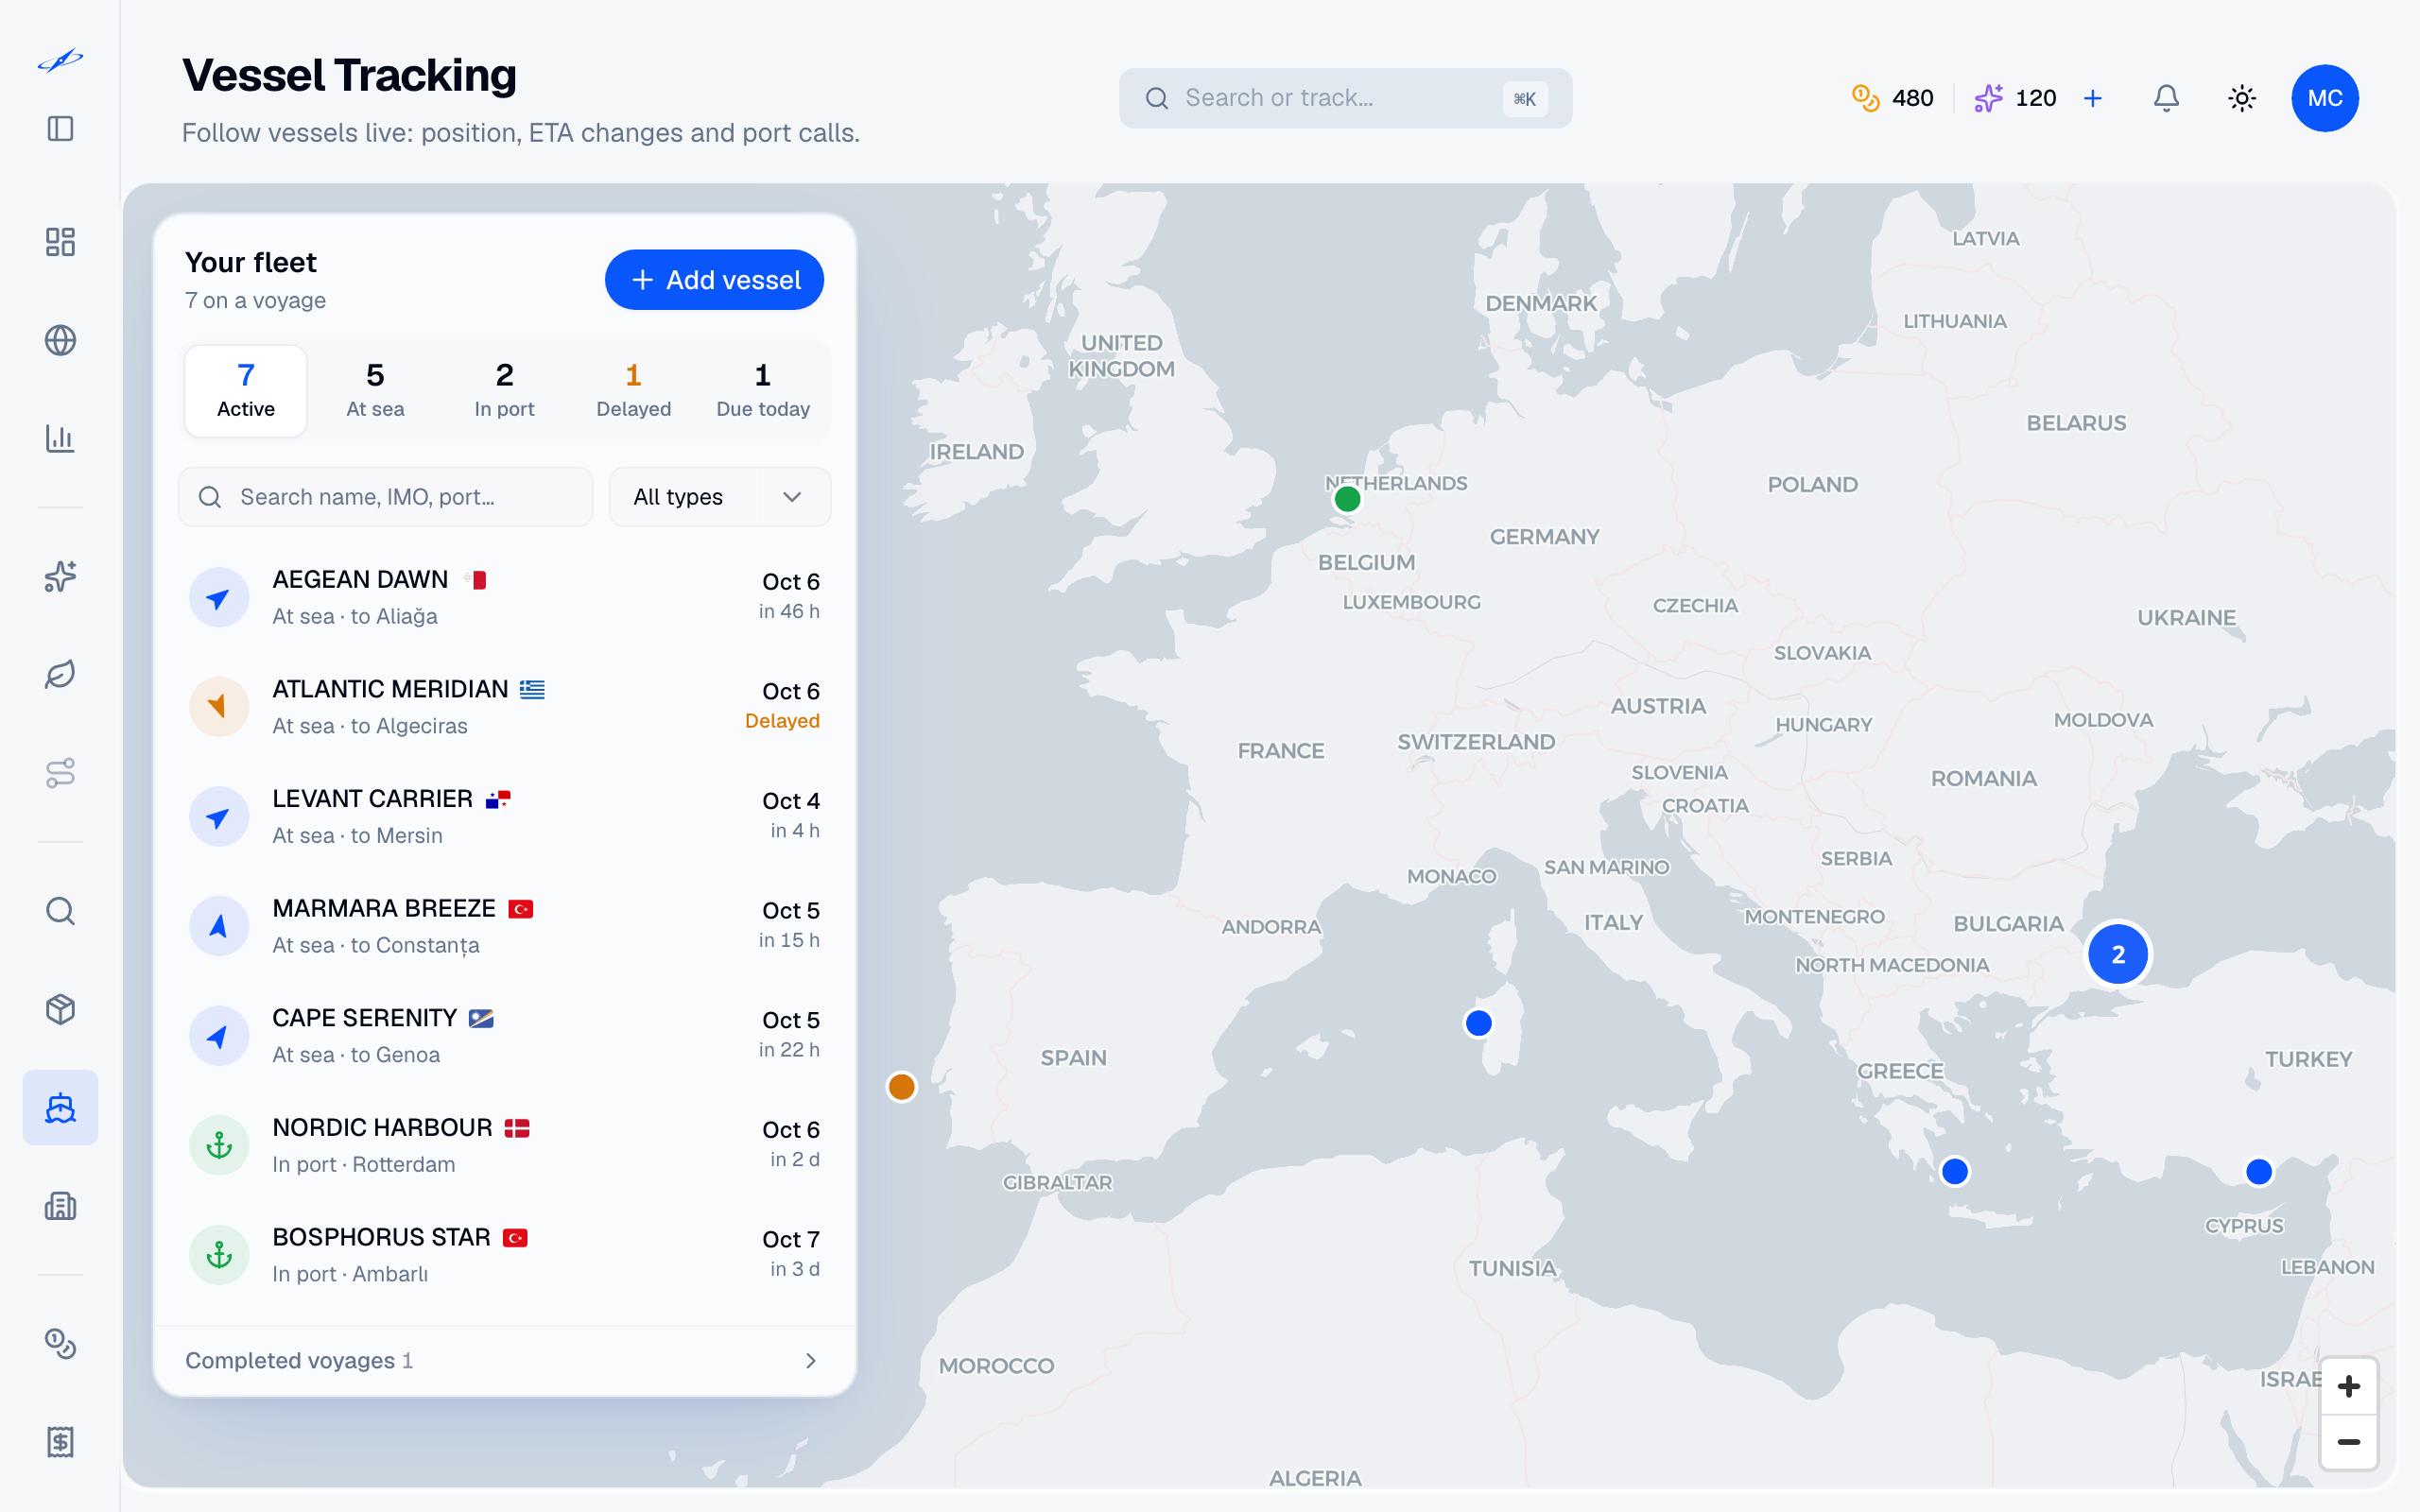2420x1512 pixels.
Task: Select the In port tab
Action: (x=504, y=391)
